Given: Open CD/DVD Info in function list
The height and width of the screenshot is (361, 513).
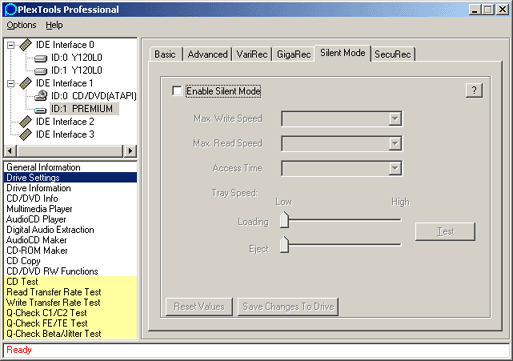Looking at the screenshot, I should click(x=70, y=198).
